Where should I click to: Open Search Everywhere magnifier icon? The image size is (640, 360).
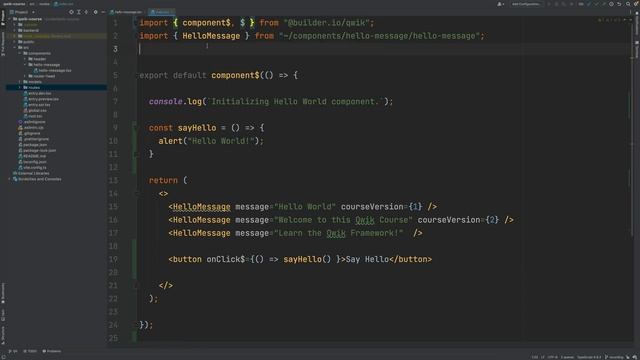[628, 4]
